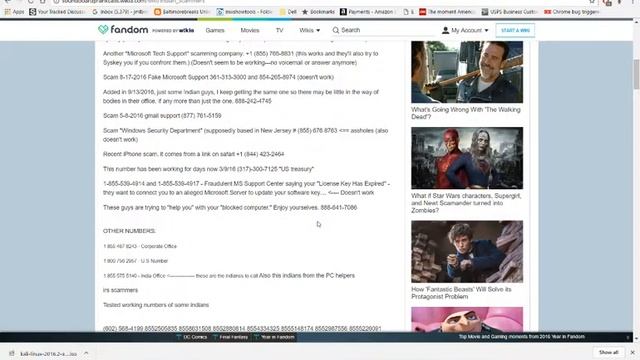Open the Apps bookmark
640x360 pixels.
click(x=14, y=12)
